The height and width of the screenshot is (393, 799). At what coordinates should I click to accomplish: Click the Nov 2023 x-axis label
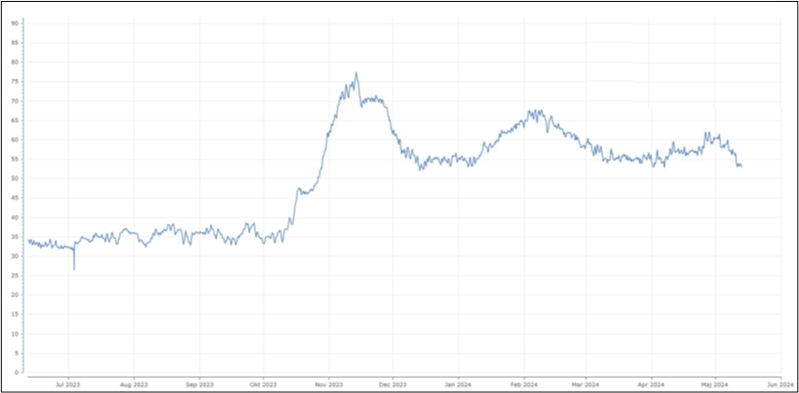pyautogui.click(x=329, y=383)
